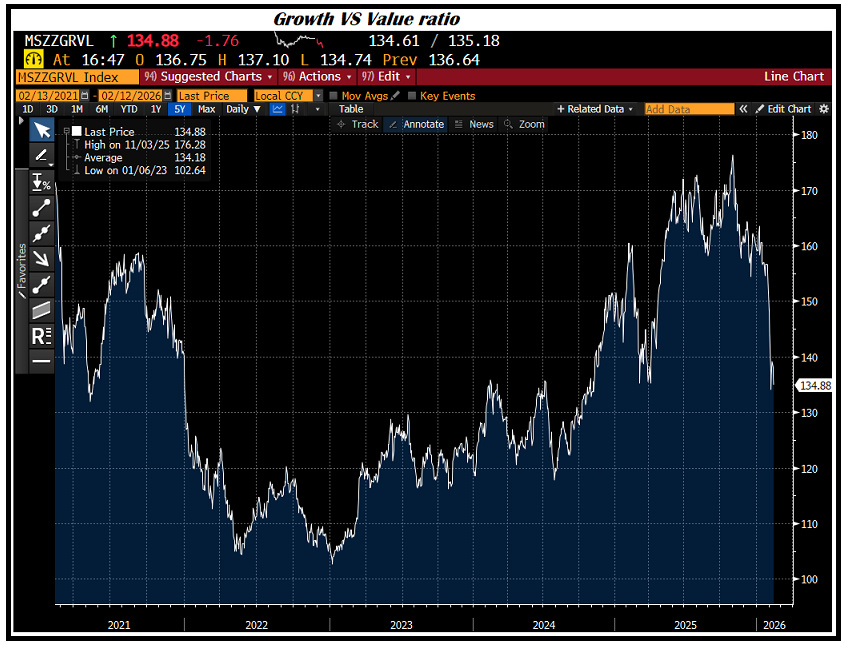
Task: Open the Suggested Charts dropdown
Action: pyautogui.click(x=210, y=77)
